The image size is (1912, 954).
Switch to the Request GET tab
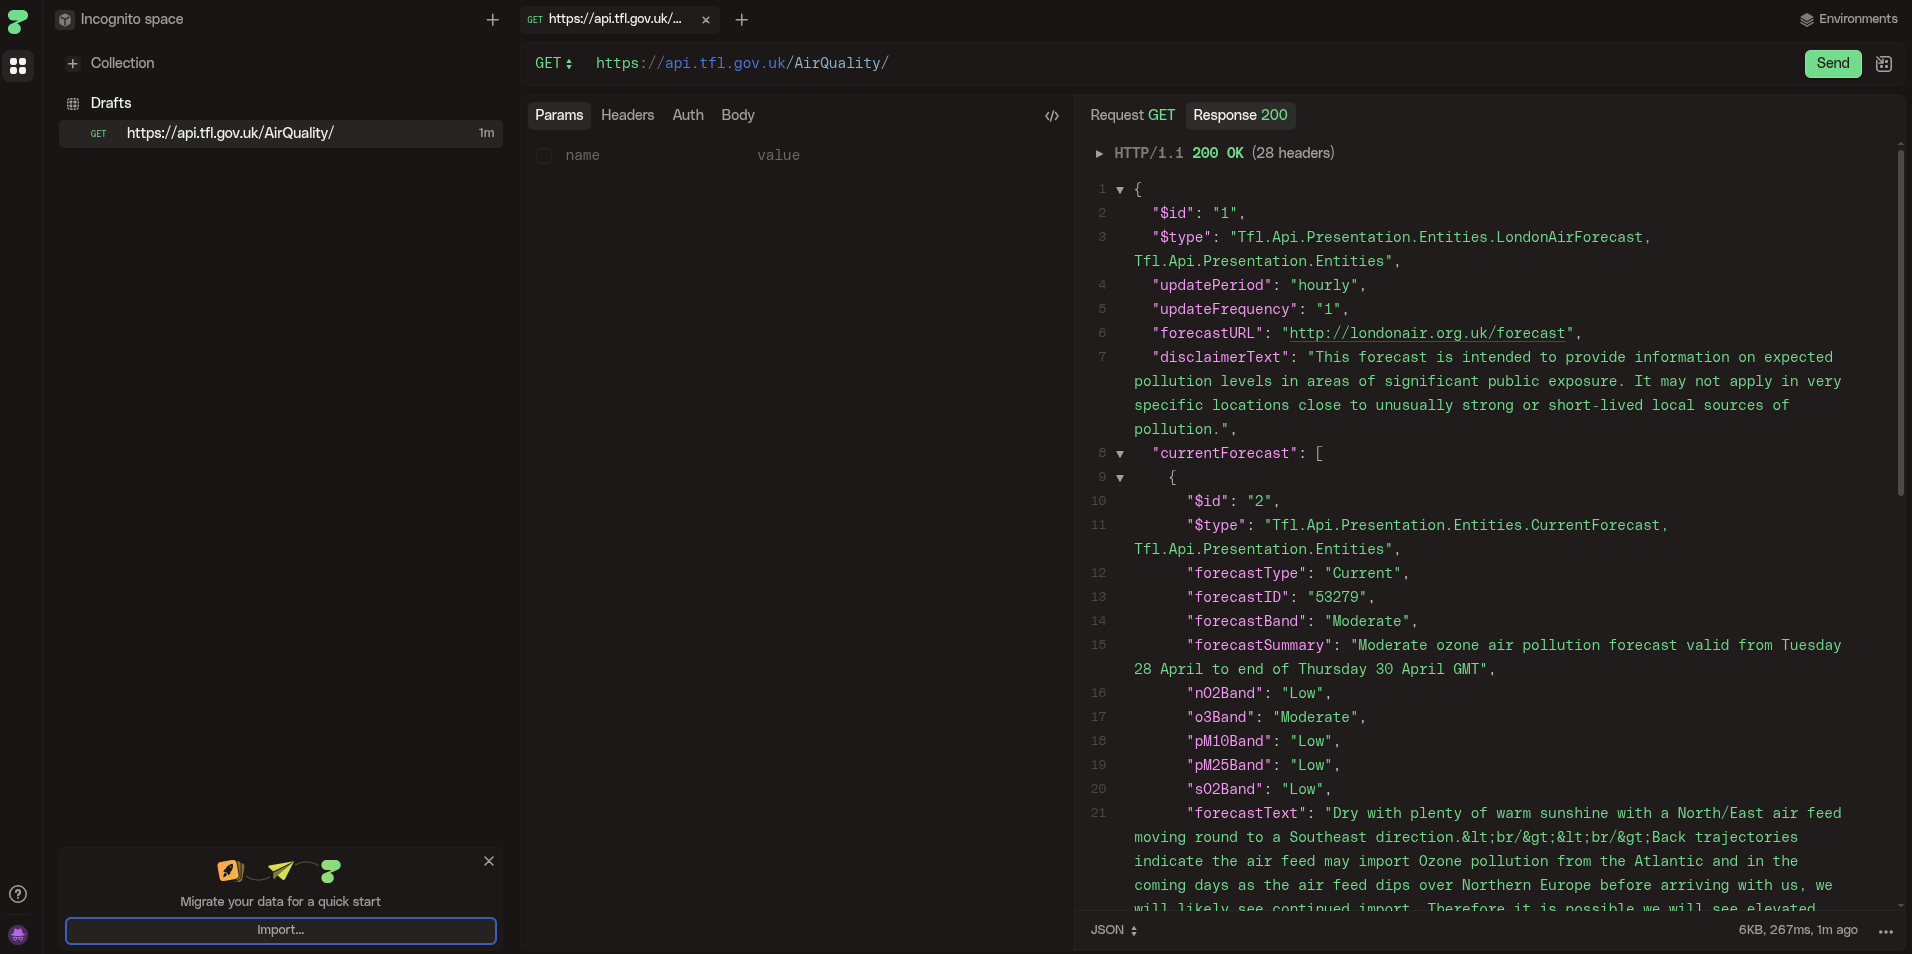tap(1132, 115)
